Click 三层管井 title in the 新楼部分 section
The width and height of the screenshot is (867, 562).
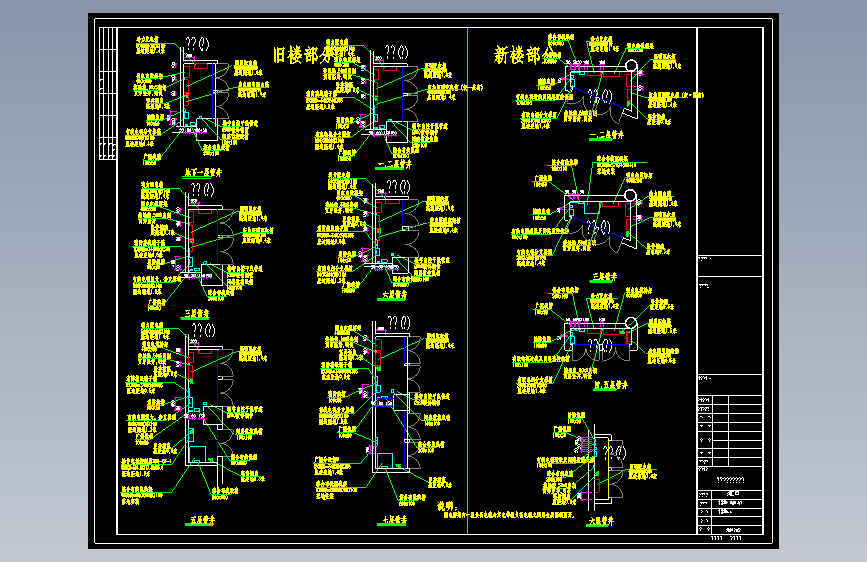click(x=603, y=276)
